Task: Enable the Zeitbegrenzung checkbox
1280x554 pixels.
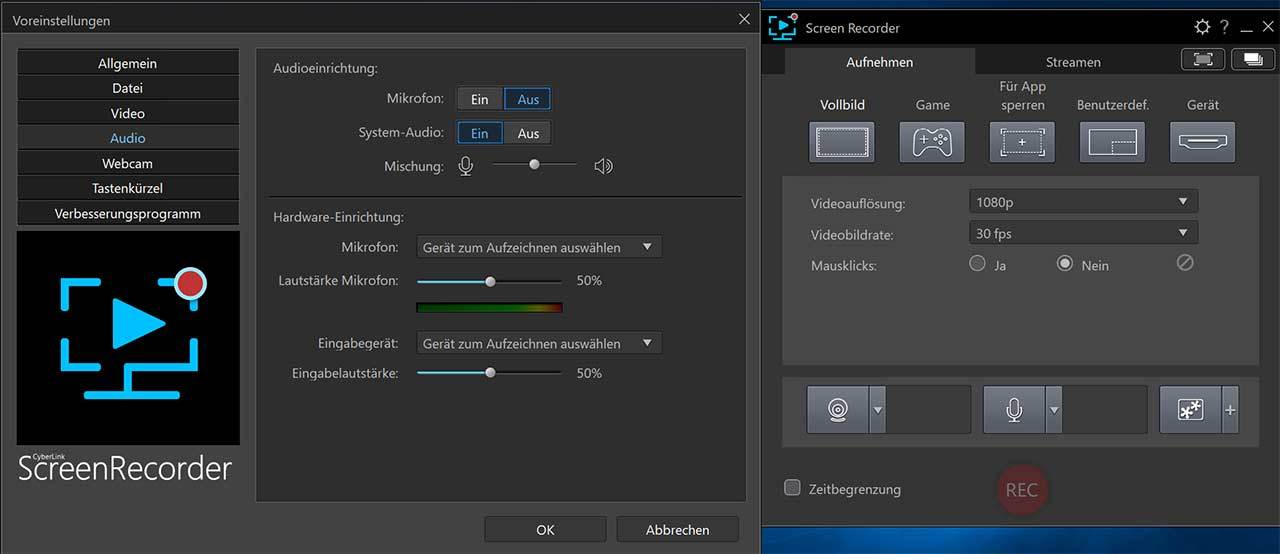Action: (793, 488)
